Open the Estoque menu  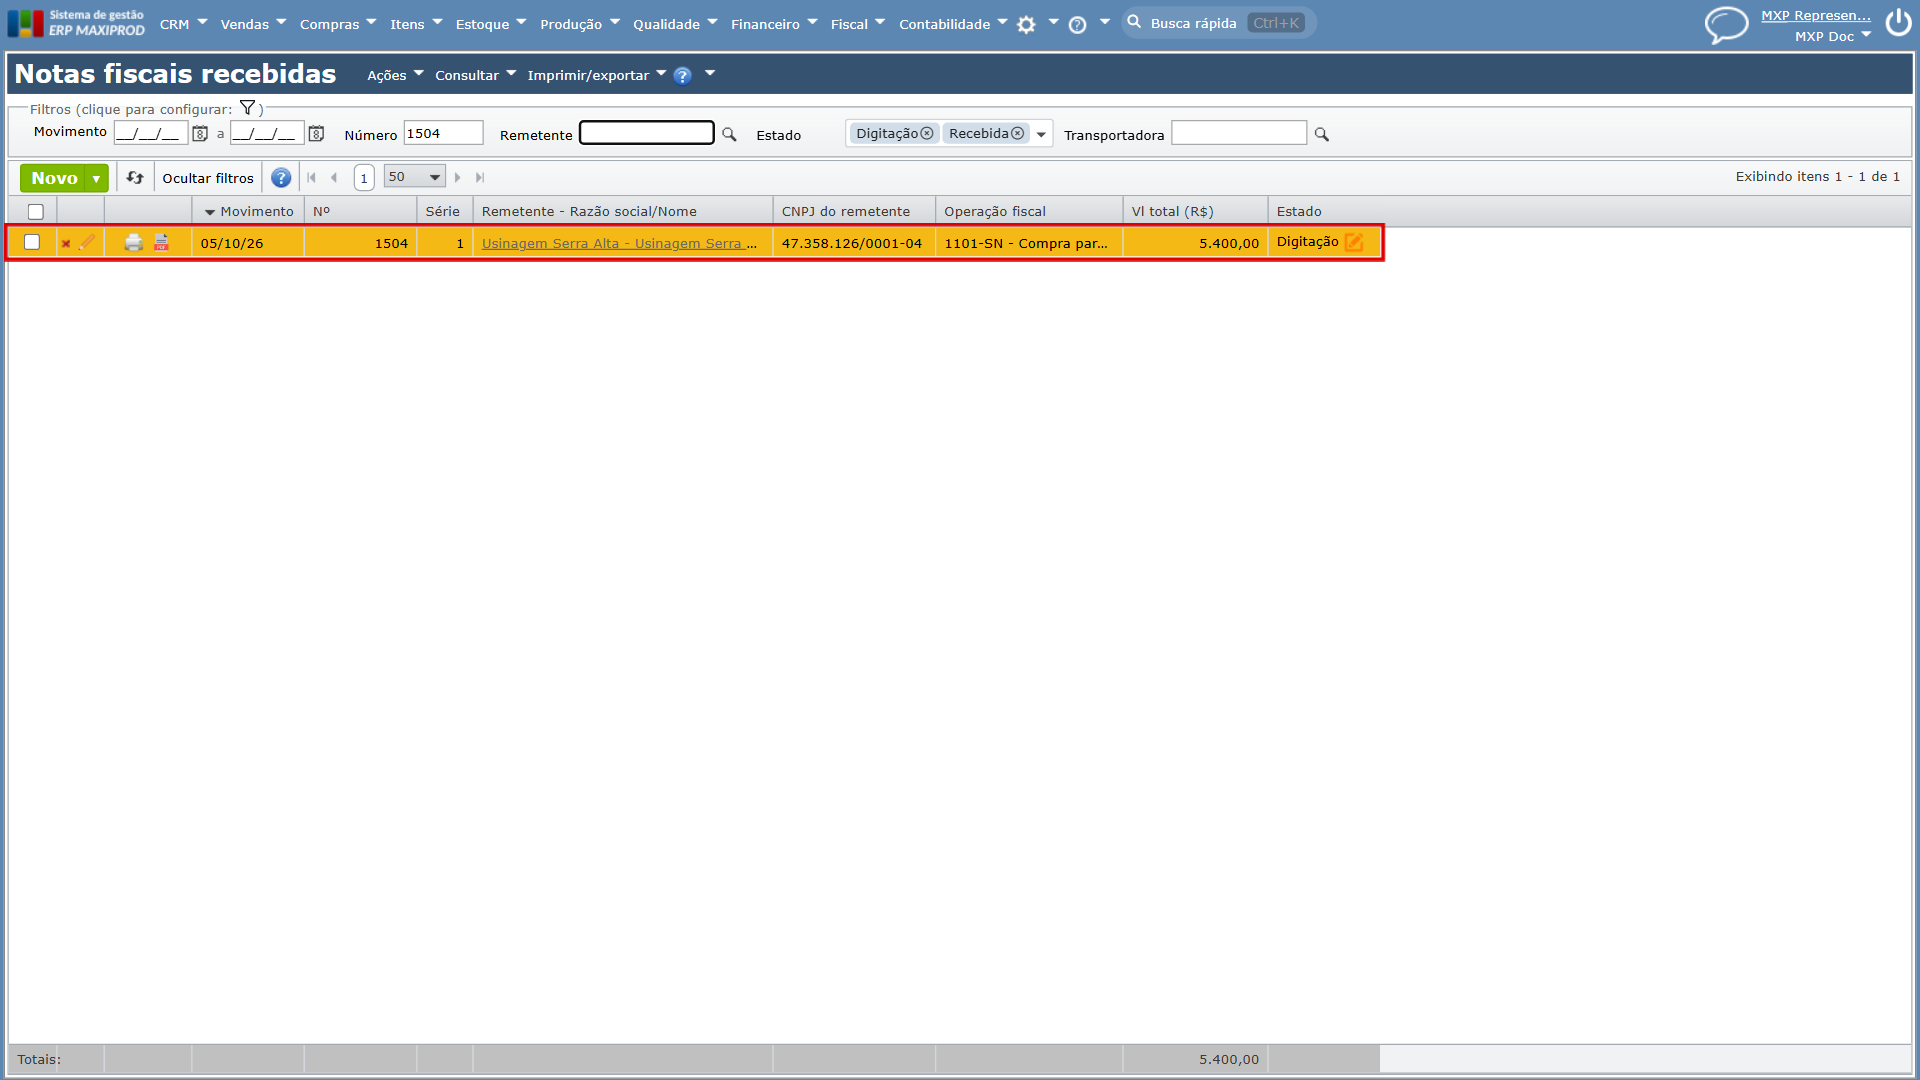[x=490, y=24]
